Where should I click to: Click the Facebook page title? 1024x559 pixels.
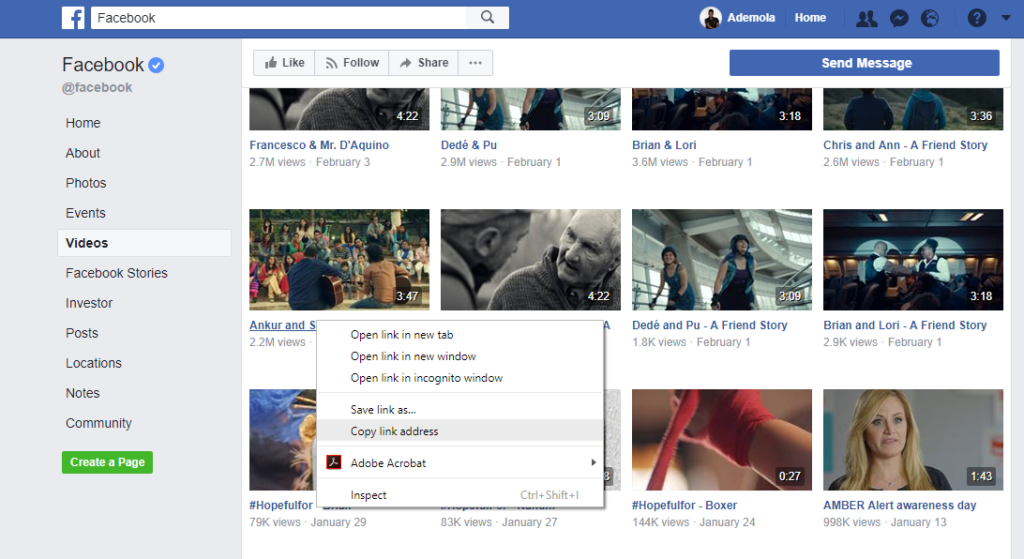pos(103,65)
